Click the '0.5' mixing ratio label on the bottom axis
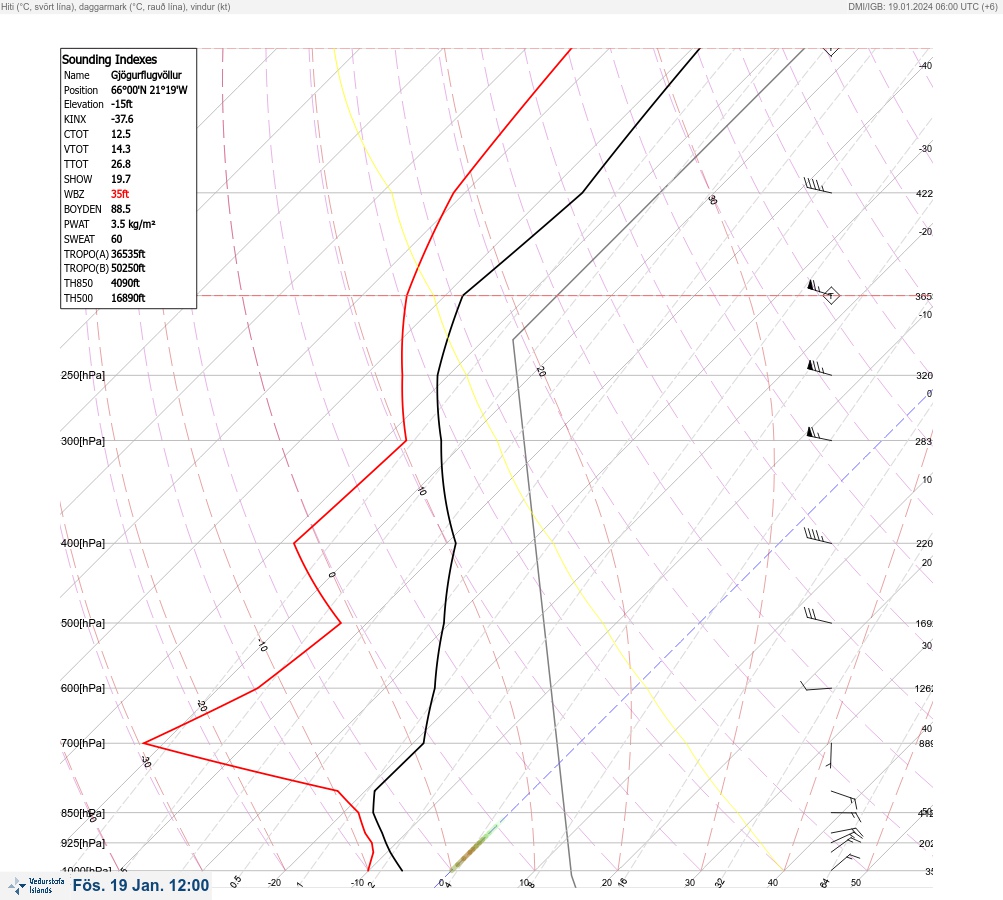Image resolution: width=1003 pixels, height=900 pixels. coord(235,881)
